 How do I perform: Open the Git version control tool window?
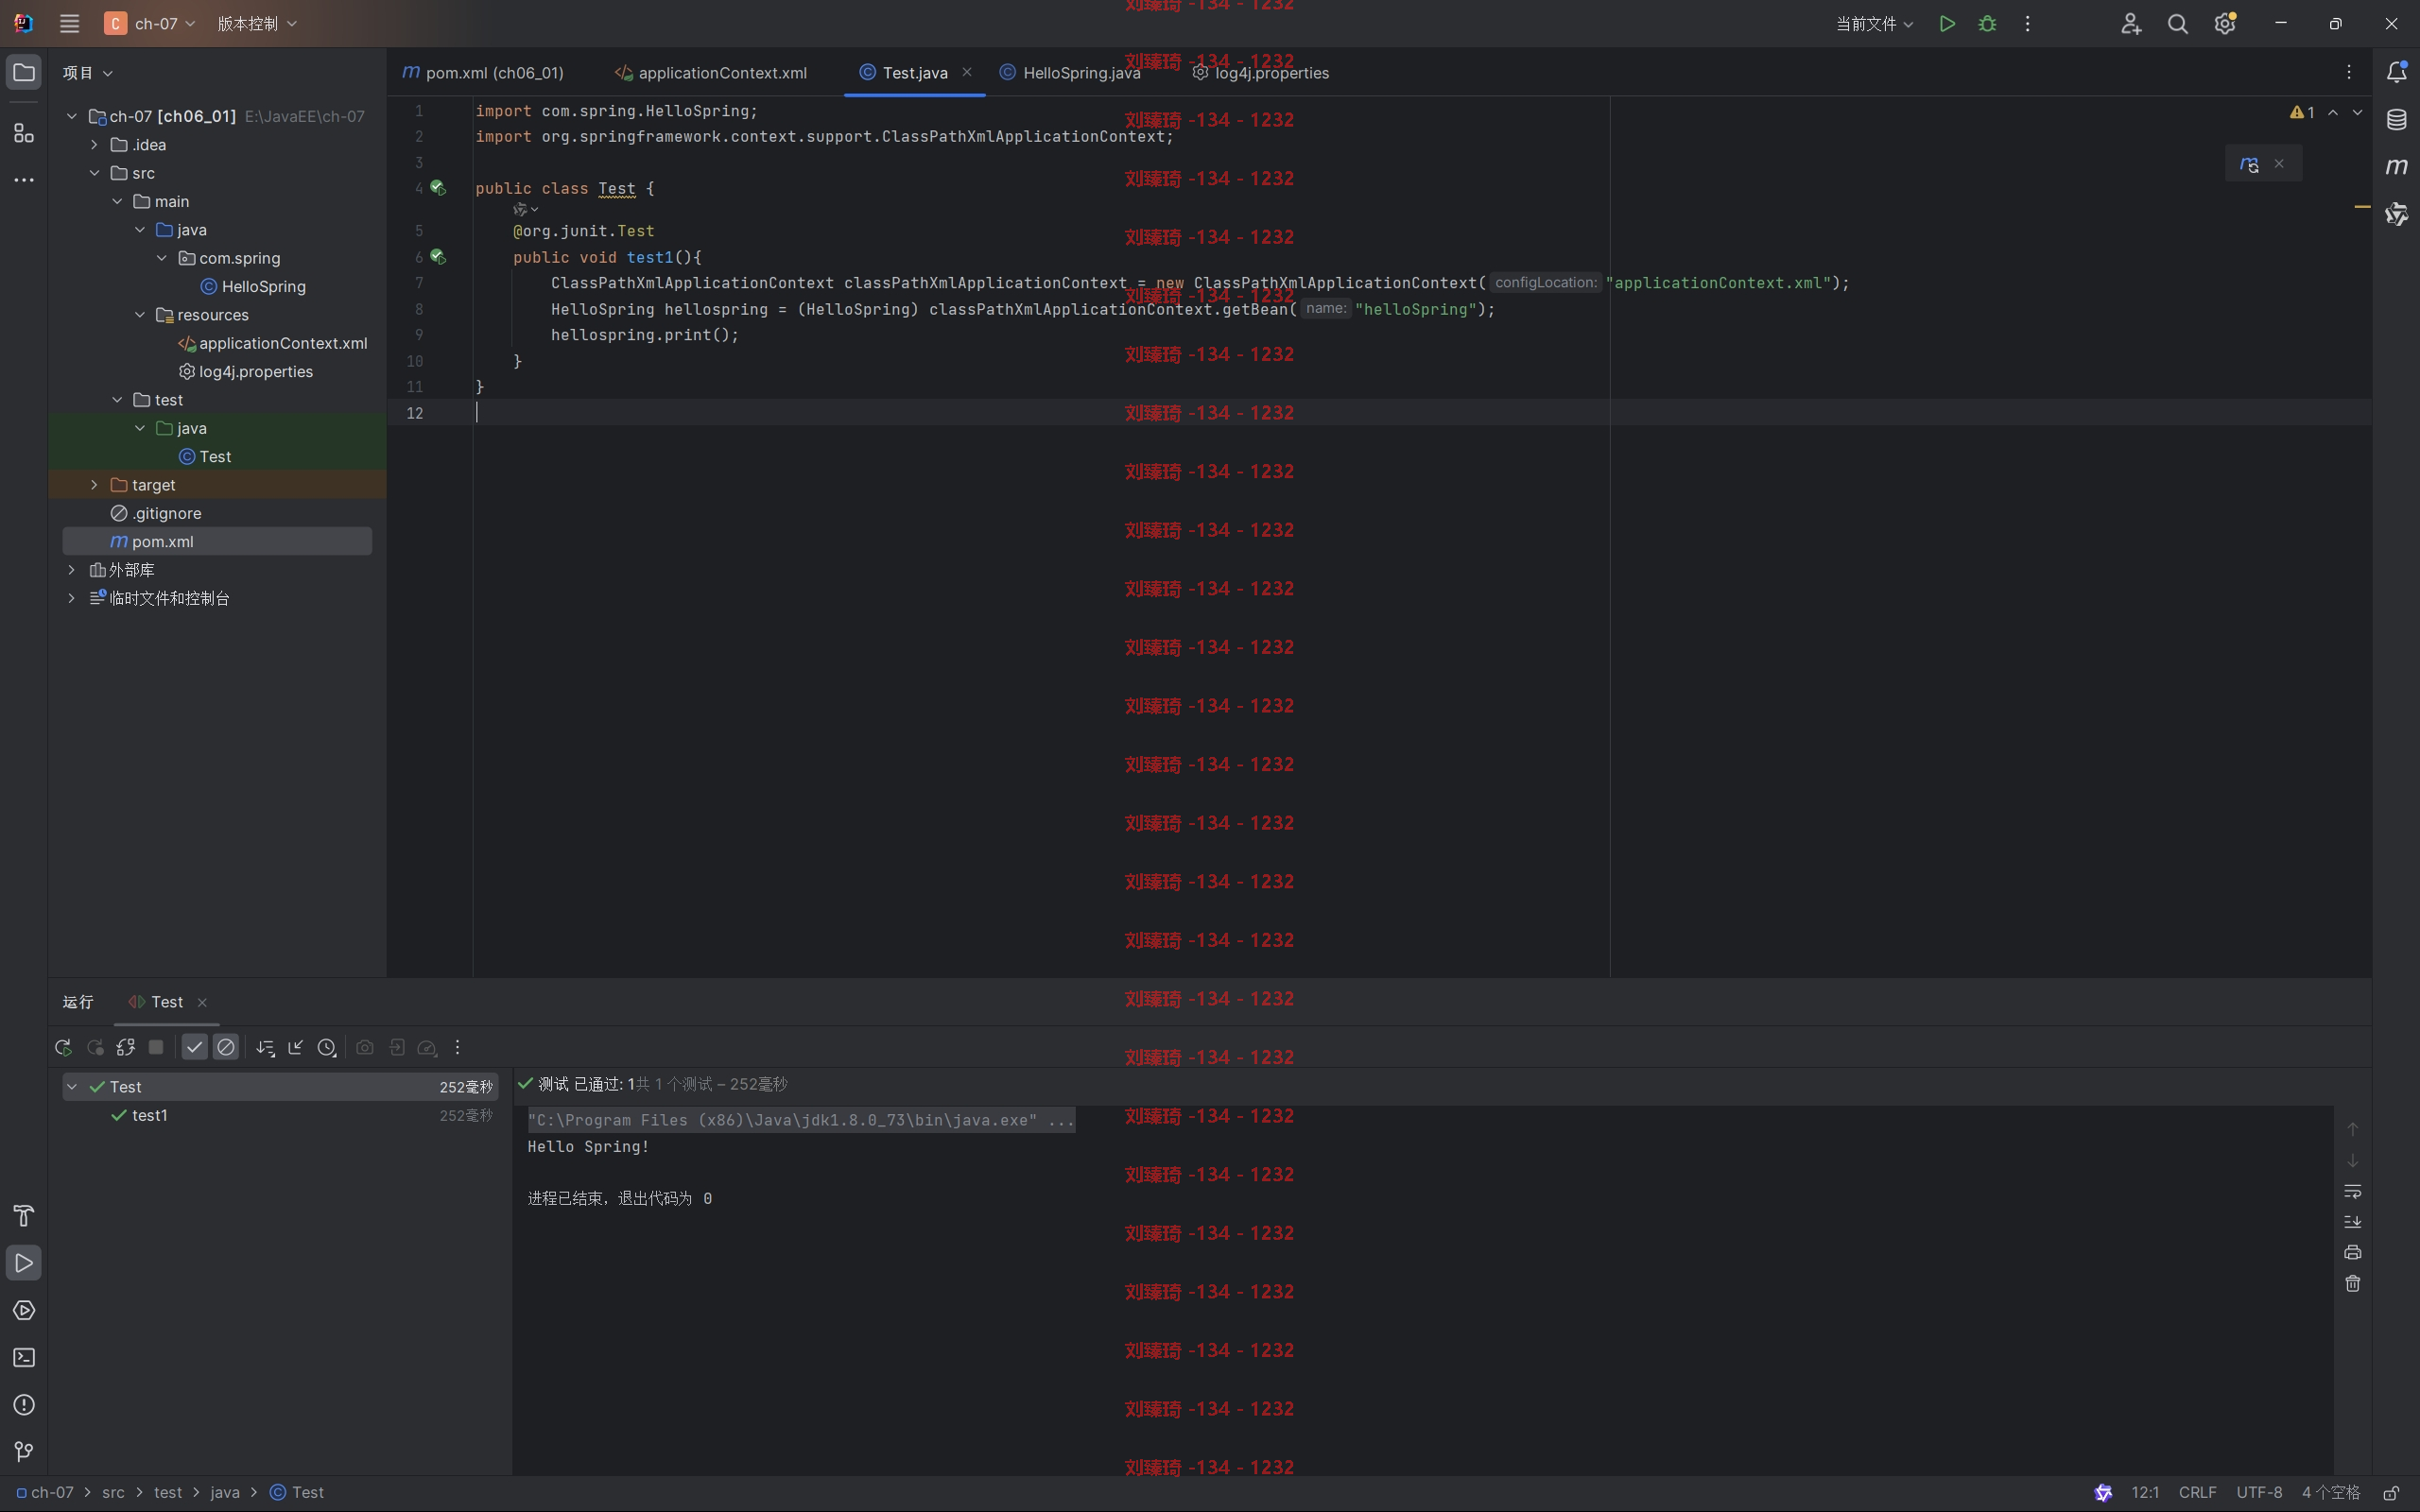click(24, 1451)
